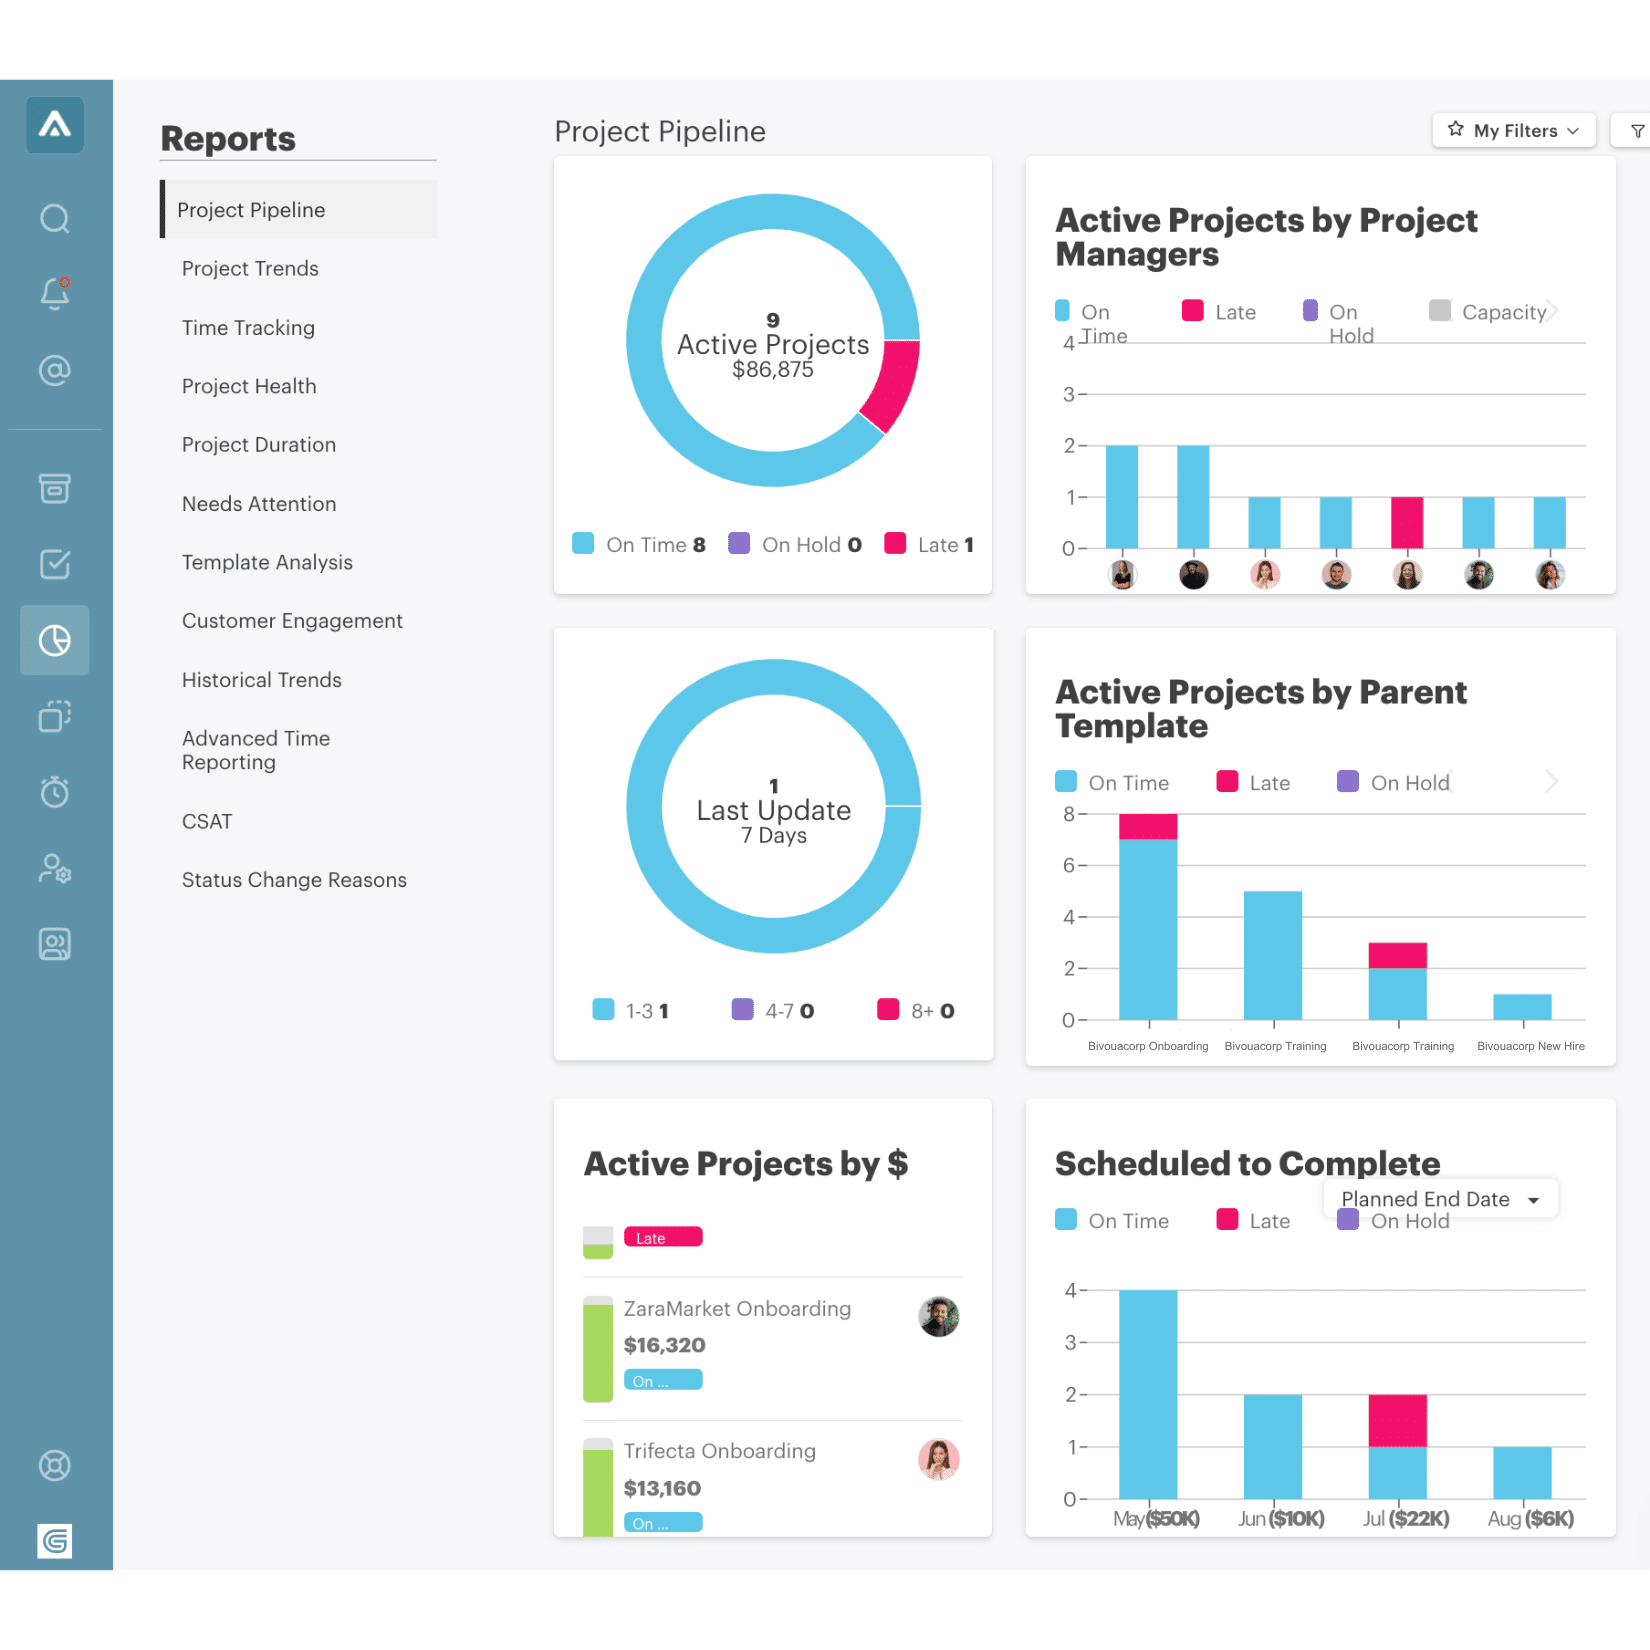Select the pie-chart Reports icon in sidebar
The image size is (1650, 1650).
(55, 640)
